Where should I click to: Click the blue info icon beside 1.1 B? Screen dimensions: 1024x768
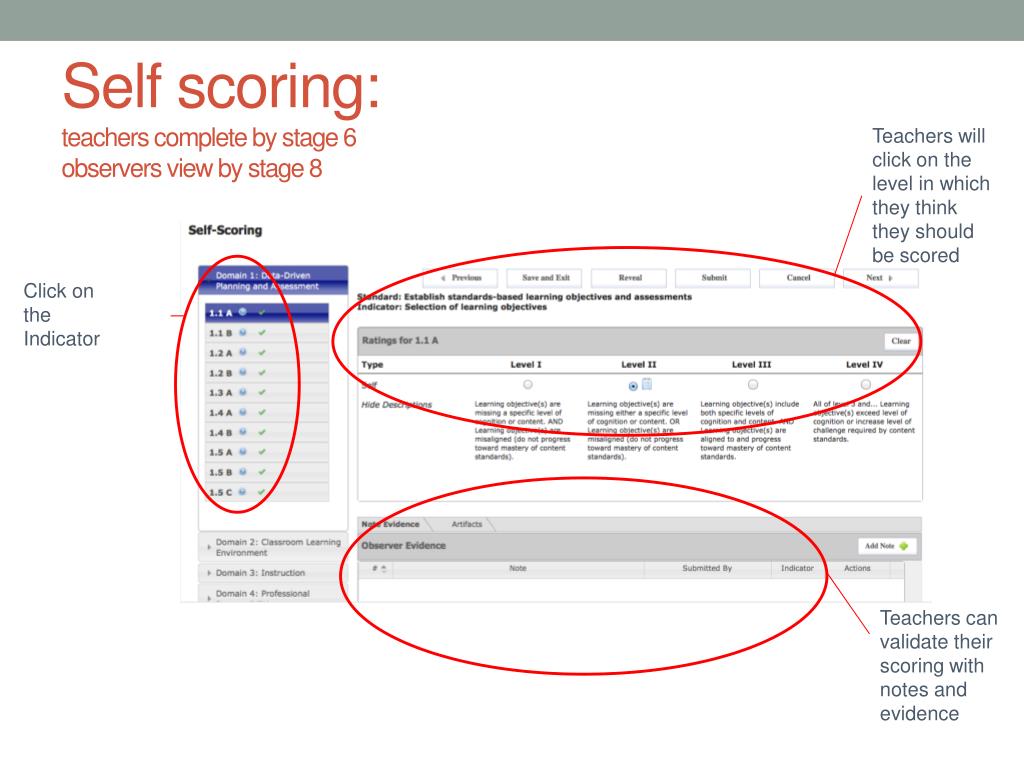point(243,332)
